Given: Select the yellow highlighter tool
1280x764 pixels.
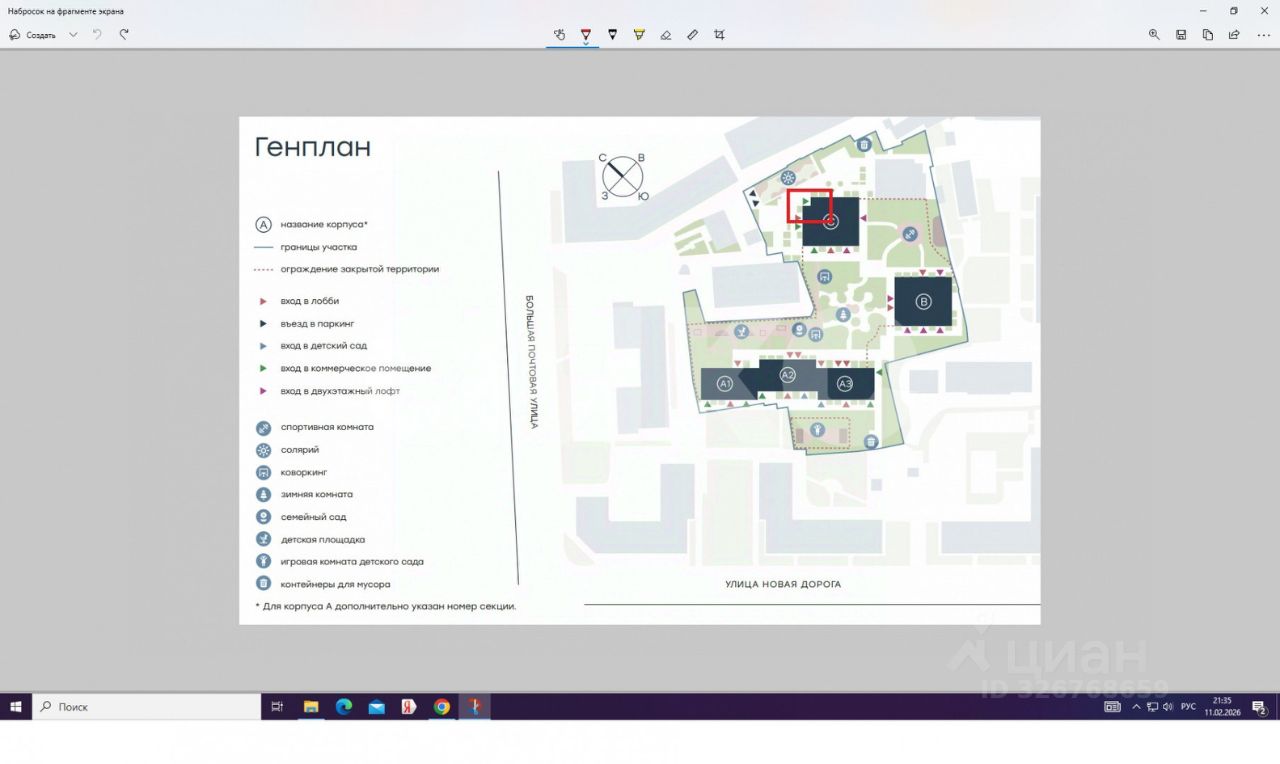Looking at the screenshot, I should pyautogui.click(x=639, y=34).
